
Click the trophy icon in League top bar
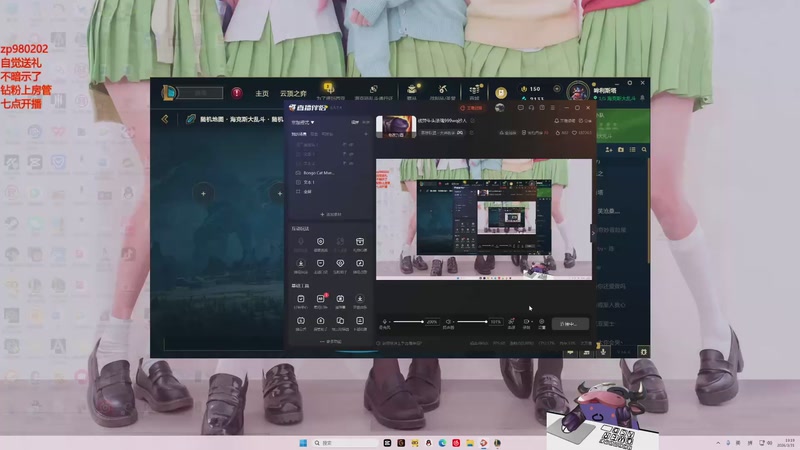(329, 89)
